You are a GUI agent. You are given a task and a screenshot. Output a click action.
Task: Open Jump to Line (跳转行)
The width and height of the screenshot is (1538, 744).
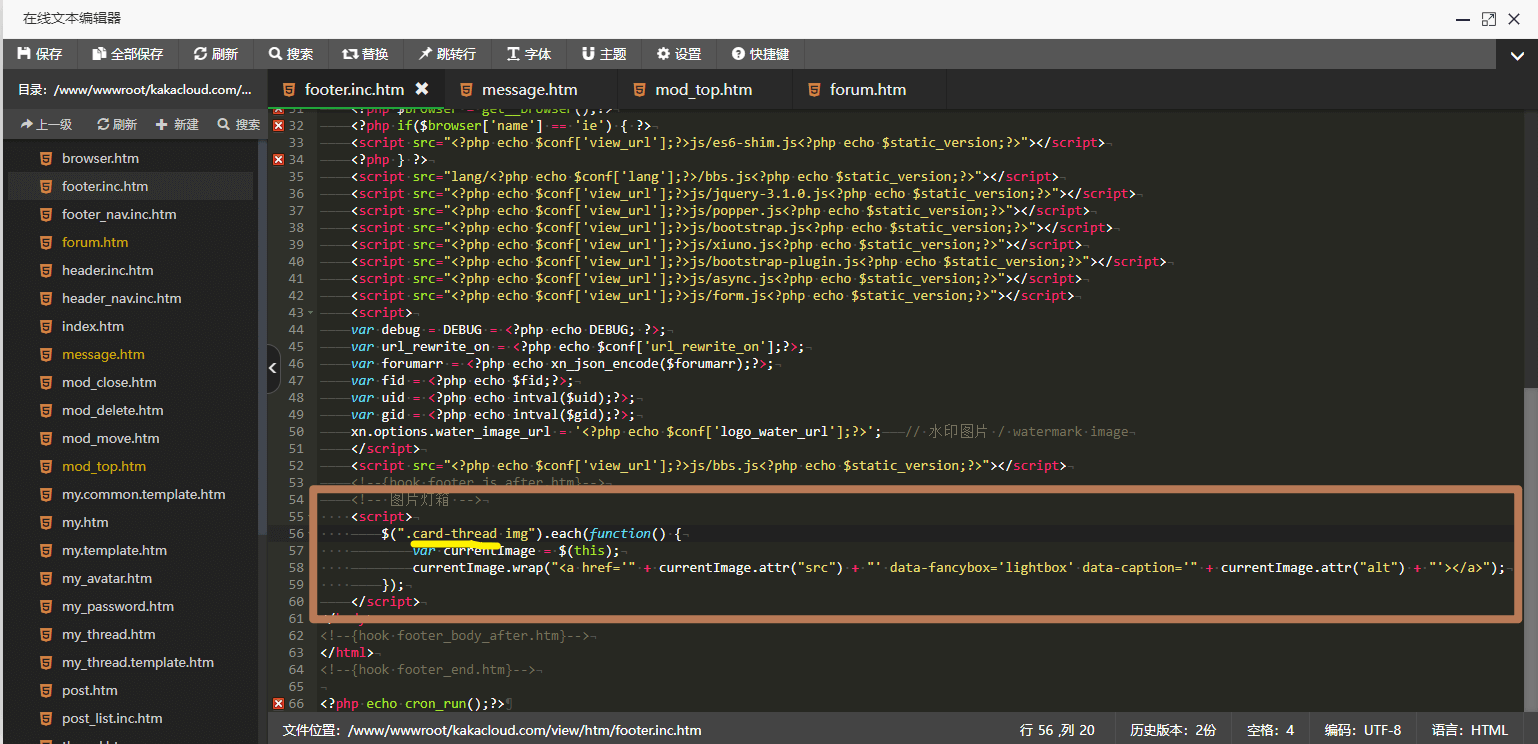coord(447,54)
